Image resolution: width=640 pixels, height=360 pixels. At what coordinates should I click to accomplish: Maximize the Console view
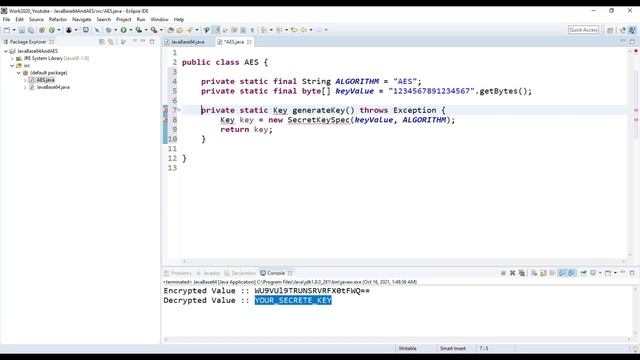pyautogui.click(x=632, y=273)
